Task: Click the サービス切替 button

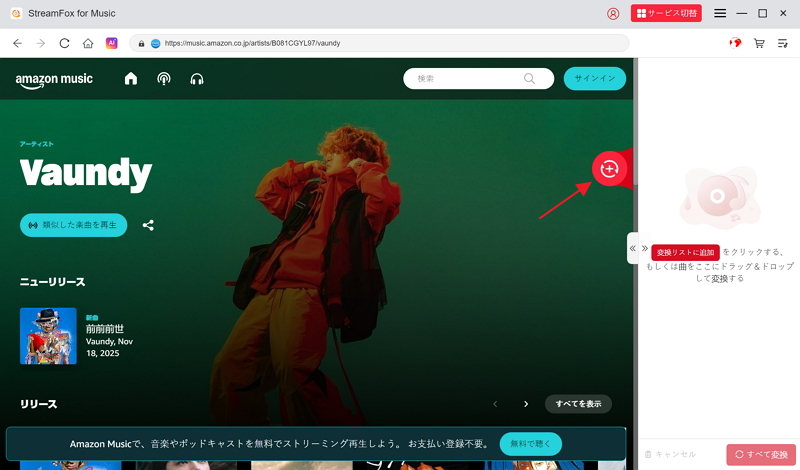Action: click(666, 13)
